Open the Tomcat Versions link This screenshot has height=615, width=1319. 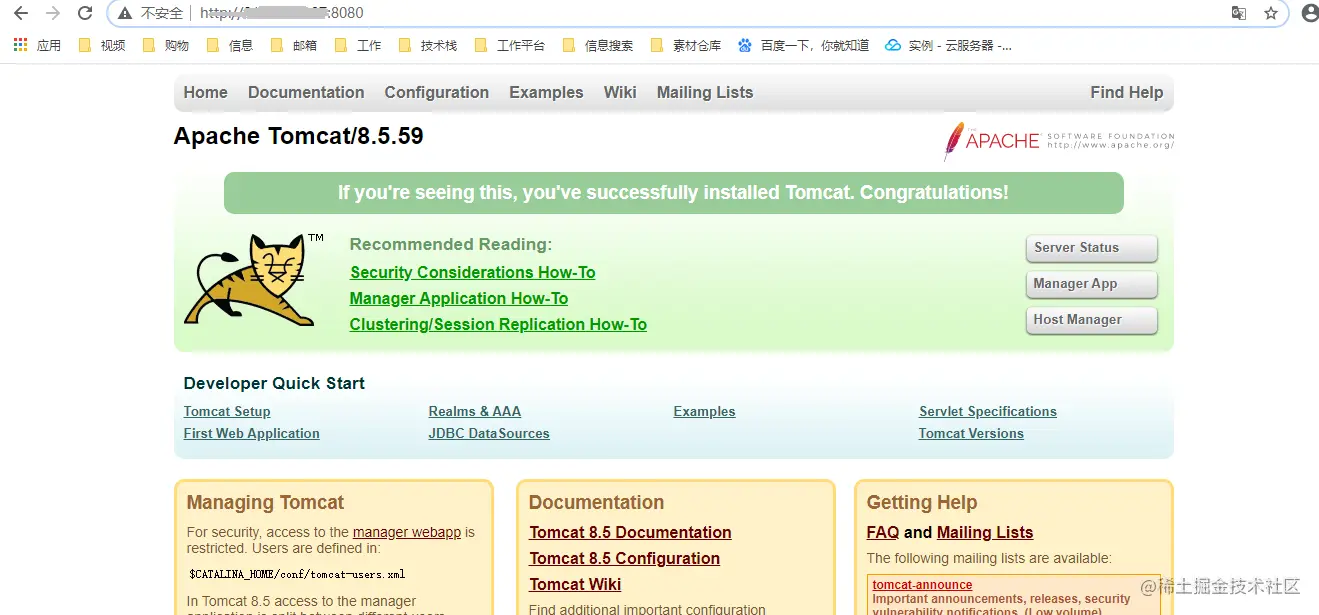tap(971, 433)
